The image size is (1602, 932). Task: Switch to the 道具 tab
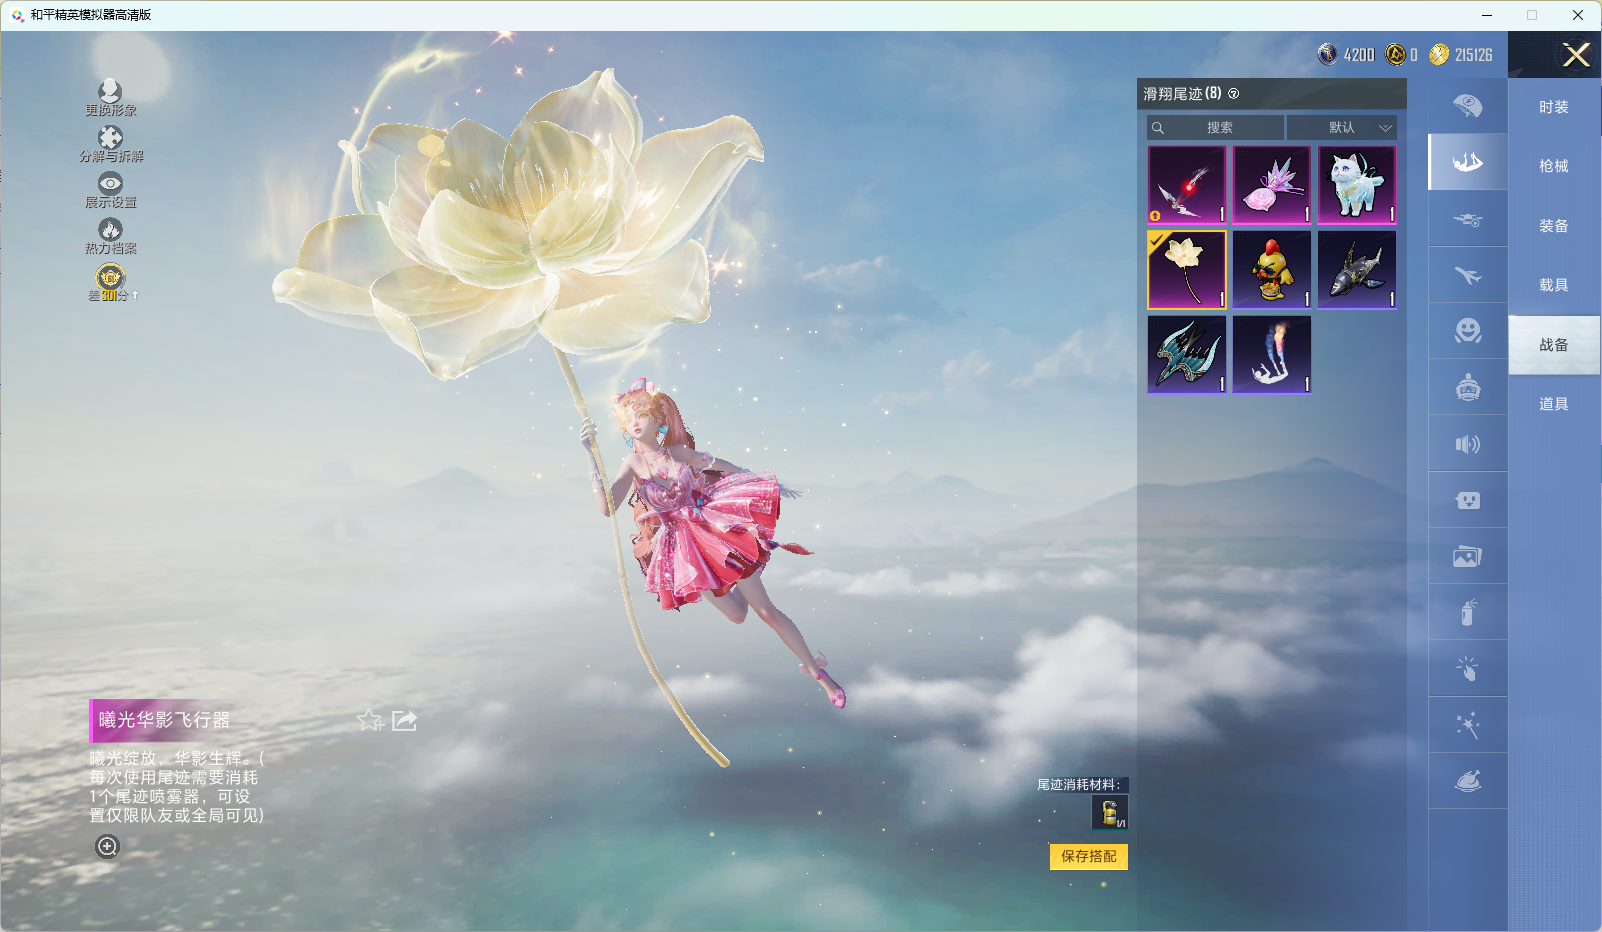click(1554, 404)
